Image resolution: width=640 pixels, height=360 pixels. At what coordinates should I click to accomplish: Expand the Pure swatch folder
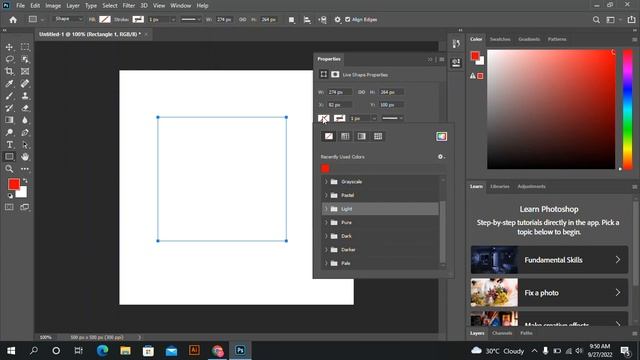pyautogui.click(x=326, y=222)
